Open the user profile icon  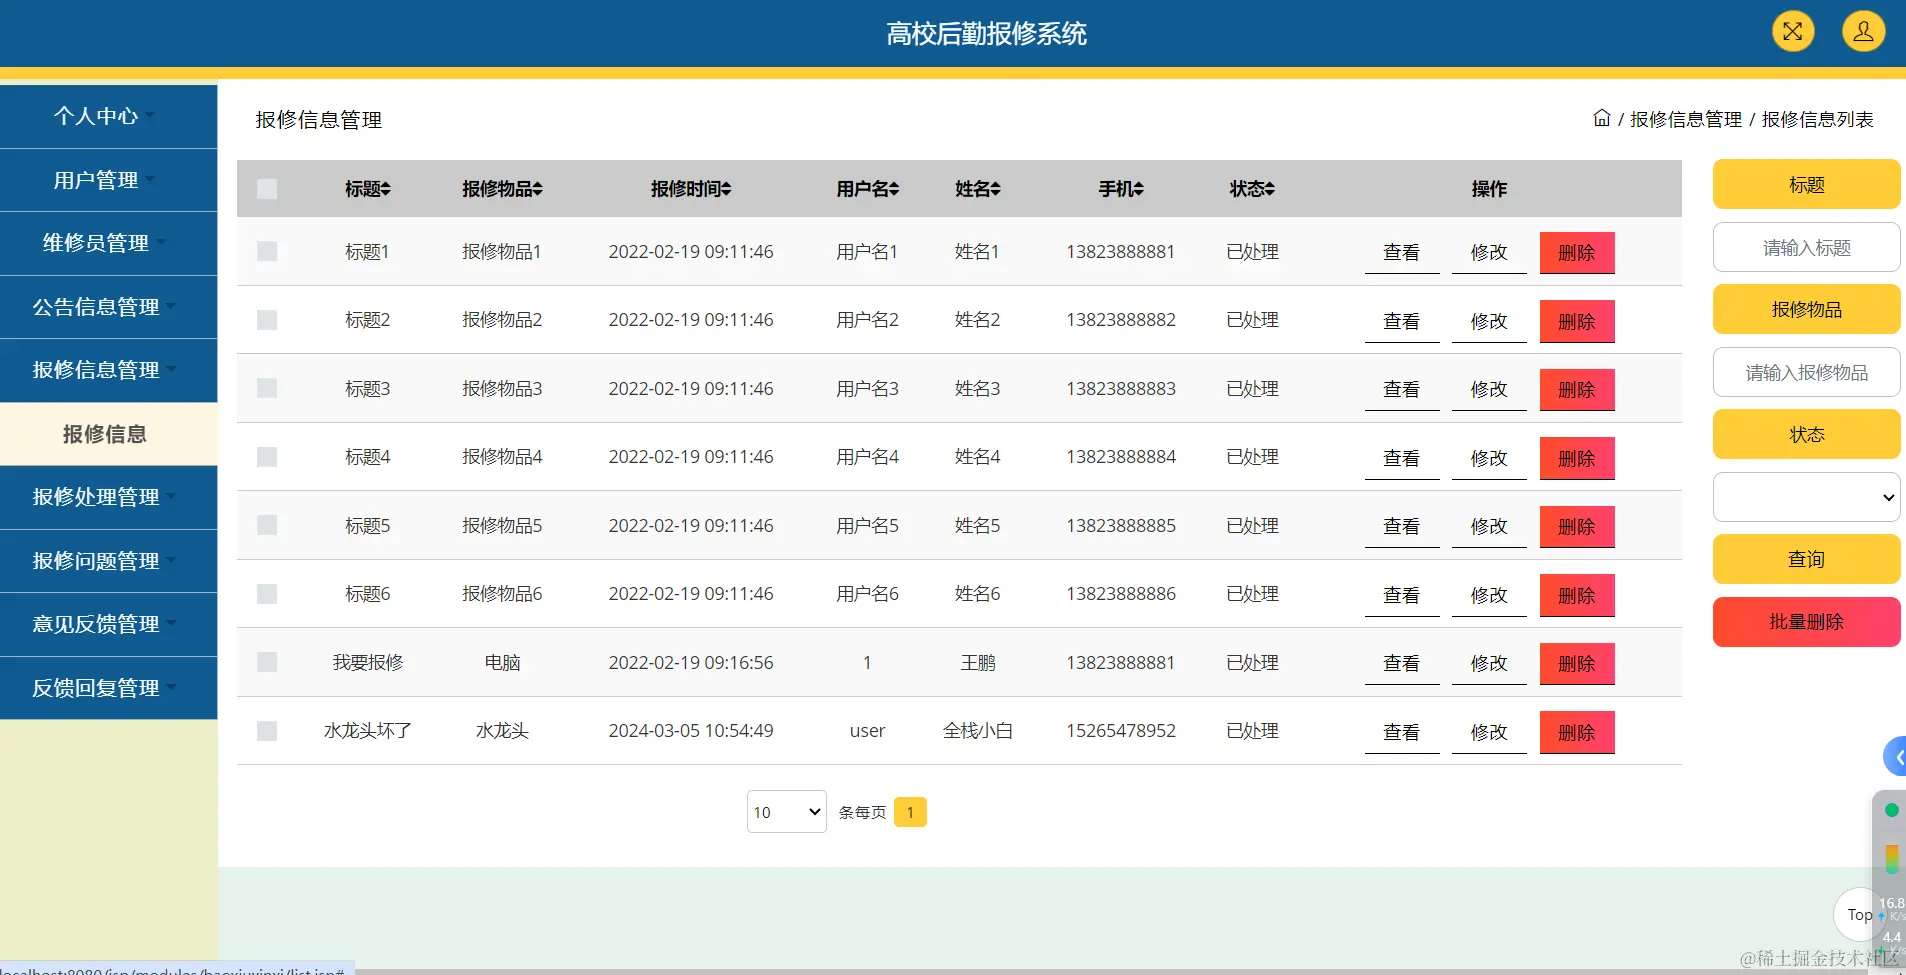click(1863, 31)
